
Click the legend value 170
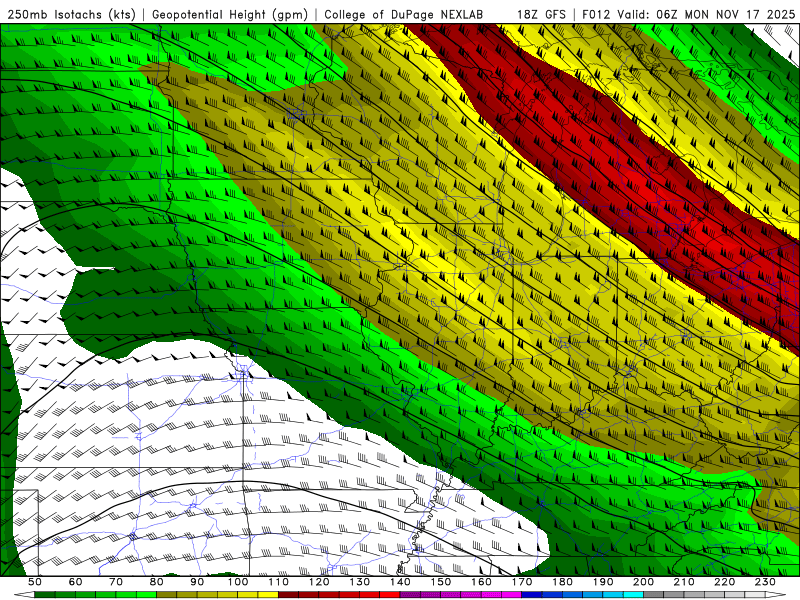(522, 582)
